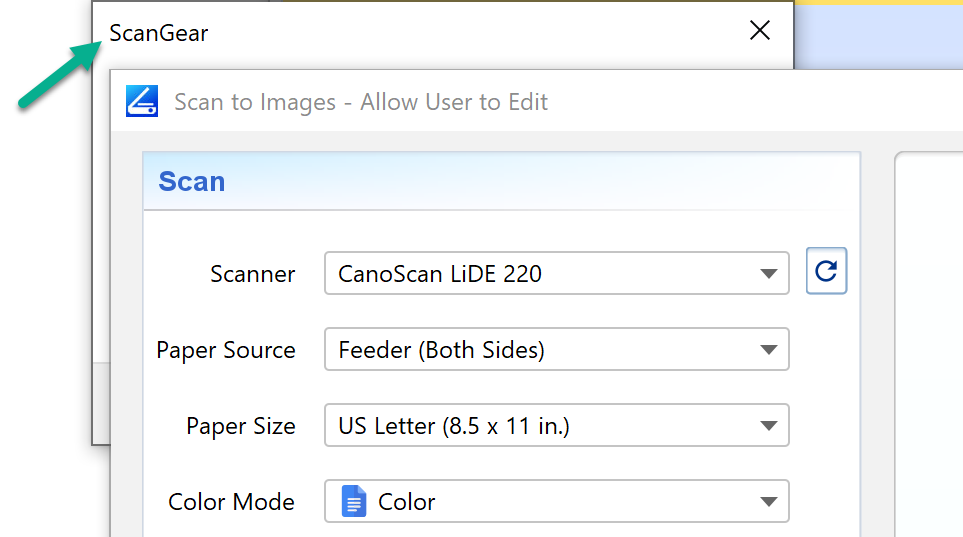Click the Paper Size label
This screenshot has width=963, height=537.
click(x=241, y=426)
